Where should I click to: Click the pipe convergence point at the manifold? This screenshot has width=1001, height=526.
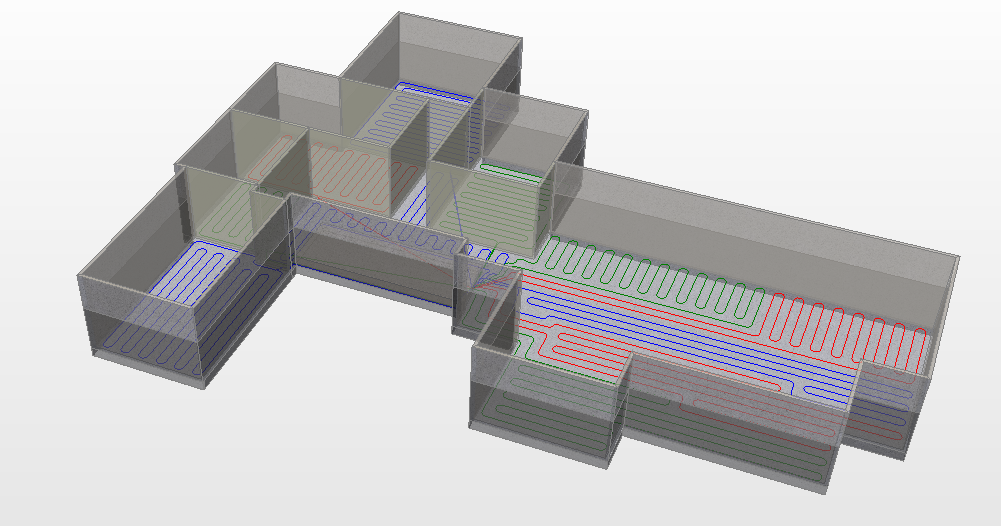484,282
